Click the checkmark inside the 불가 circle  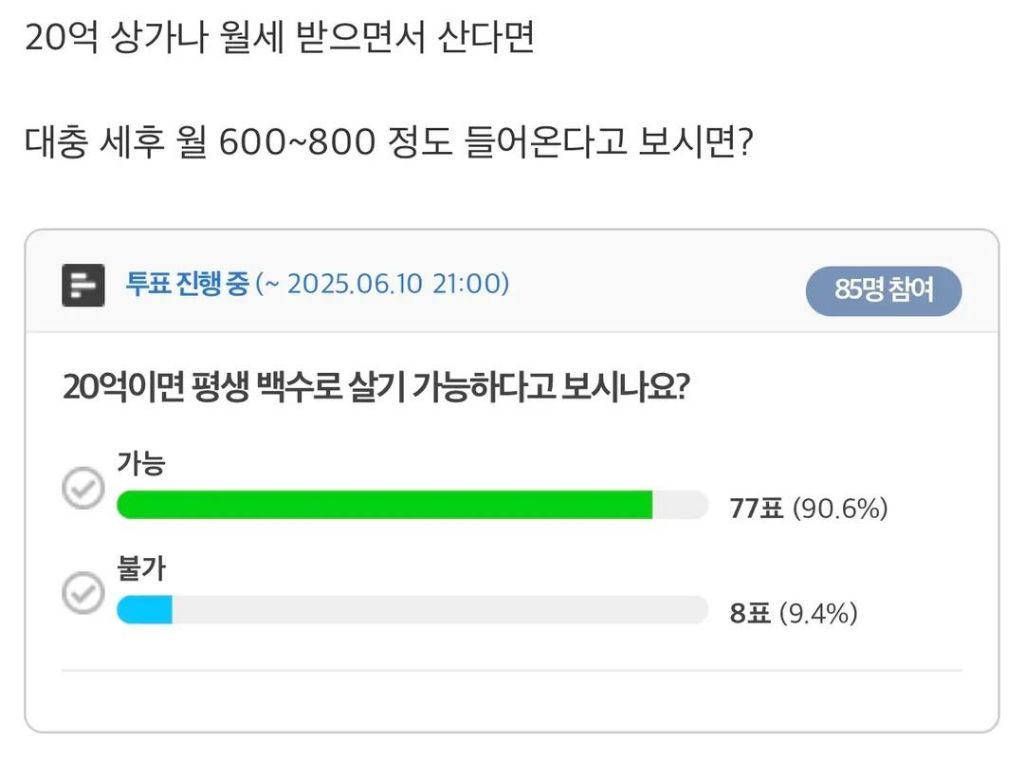[85, 594]
